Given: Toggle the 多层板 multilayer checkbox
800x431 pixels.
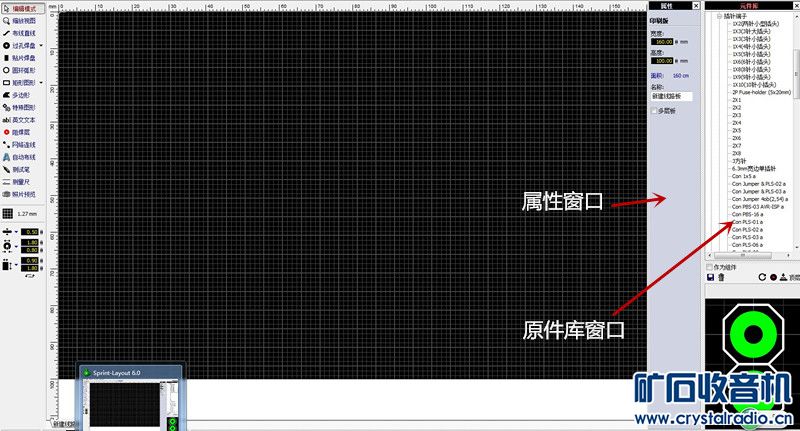Looking at the screenshot, I should (654, 111).
